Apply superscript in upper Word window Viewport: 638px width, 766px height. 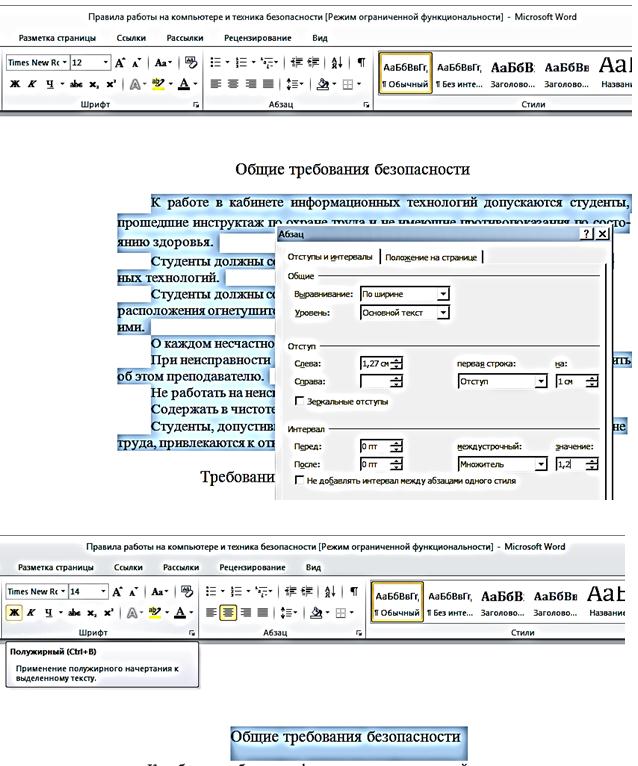click(111, 84)
